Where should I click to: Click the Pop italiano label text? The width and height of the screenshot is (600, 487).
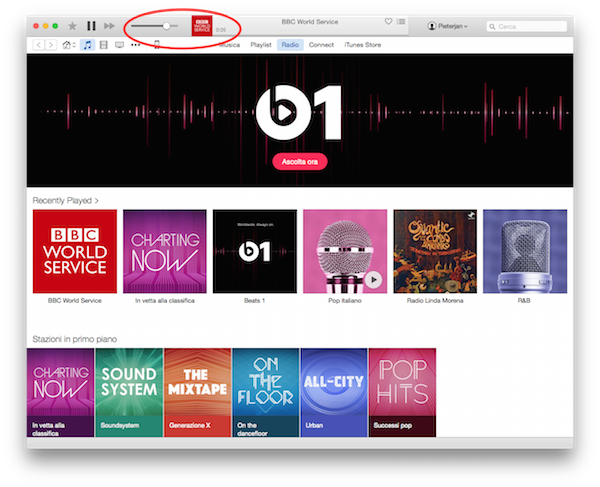pos(345,301)
